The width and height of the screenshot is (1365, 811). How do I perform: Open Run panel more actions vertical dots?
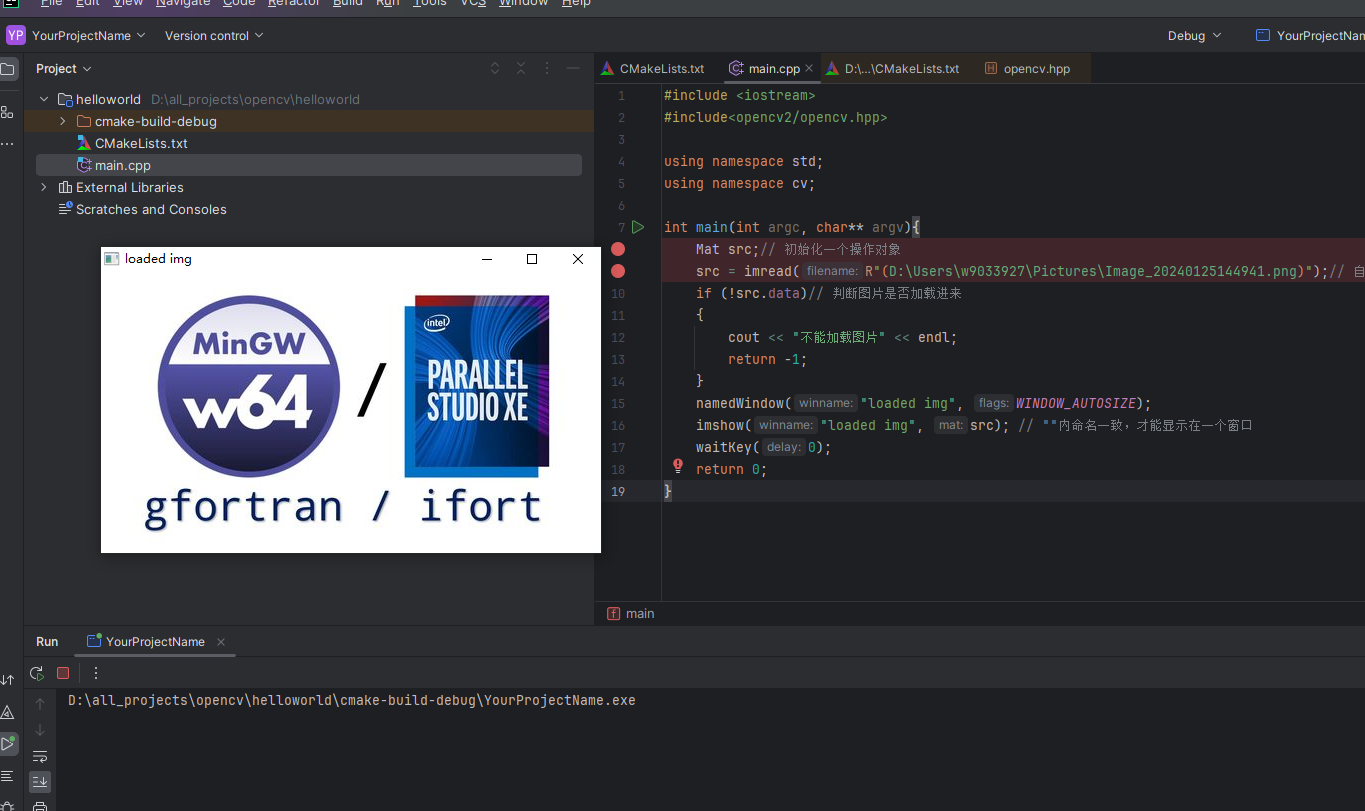tap(96, 673)
